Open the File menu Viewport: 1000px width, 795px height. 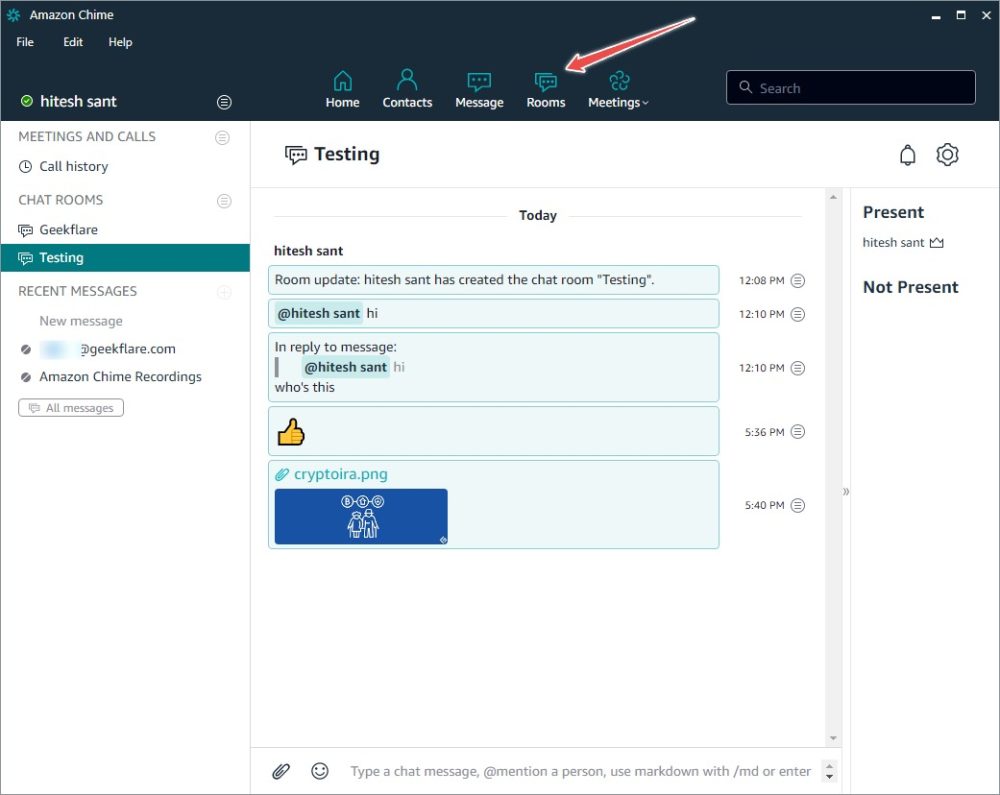(25, 42)
